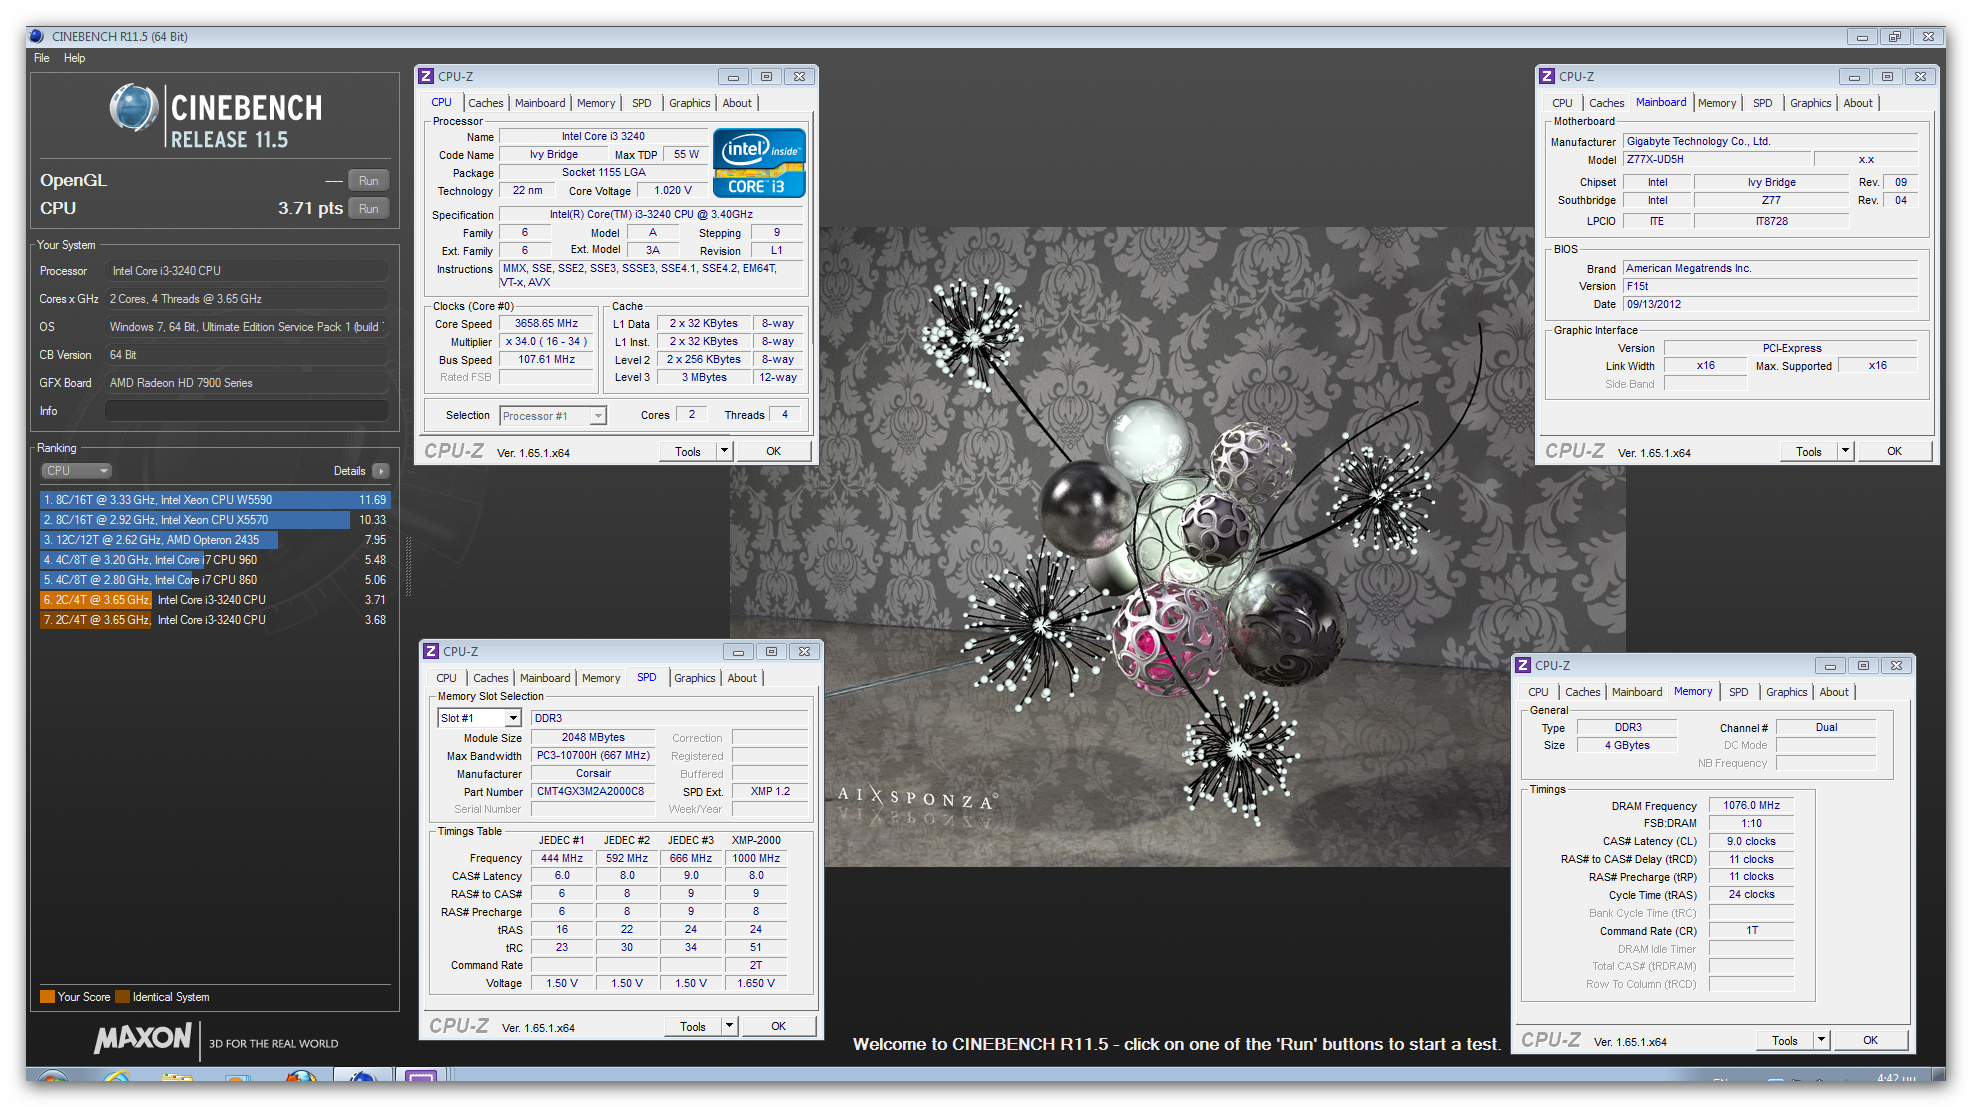Screen dimensions: 1972x1107
Task: Click OK in the CPU-Z CPU window
Action: tap(773, 451)
